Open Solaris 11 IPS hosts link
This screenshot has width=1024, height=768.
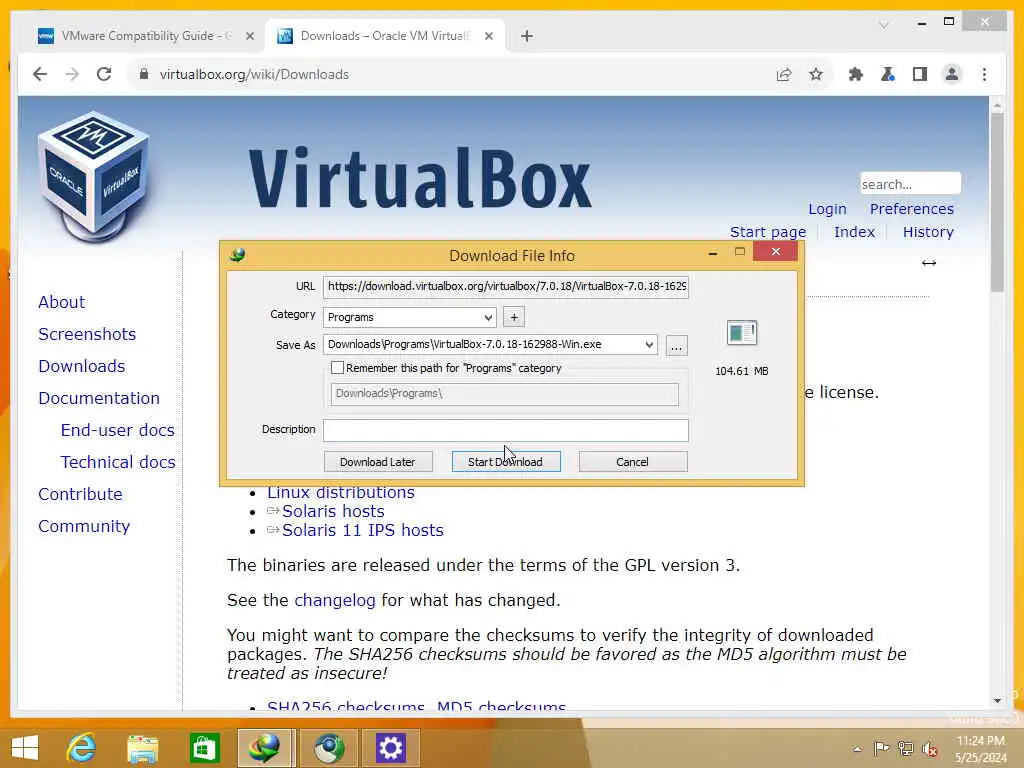[x=362, y=530]
